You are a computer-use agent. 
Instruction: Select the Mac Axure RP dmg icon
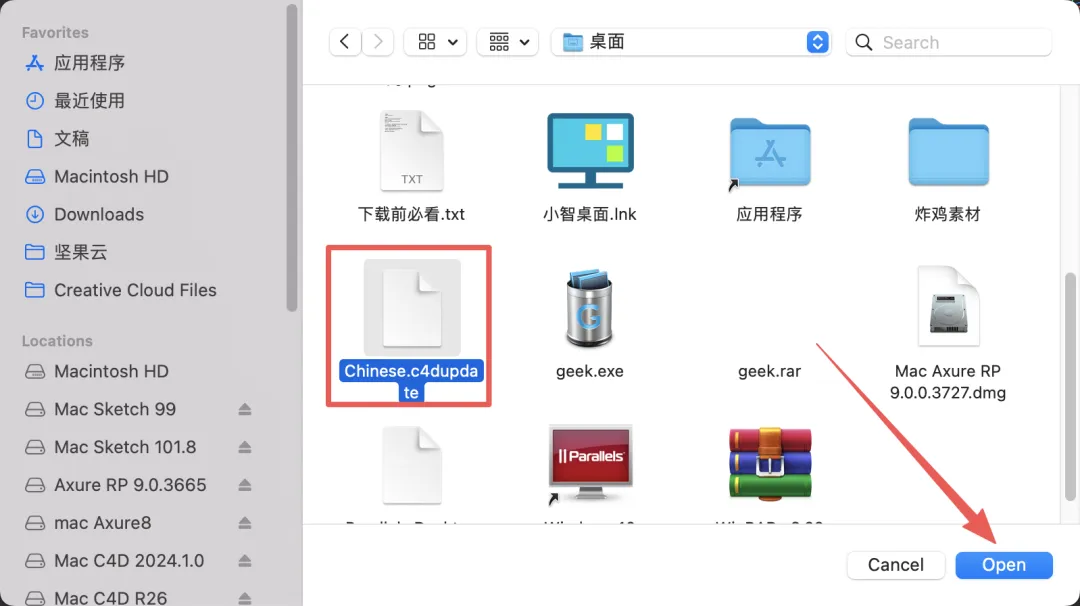coord(948,306)
